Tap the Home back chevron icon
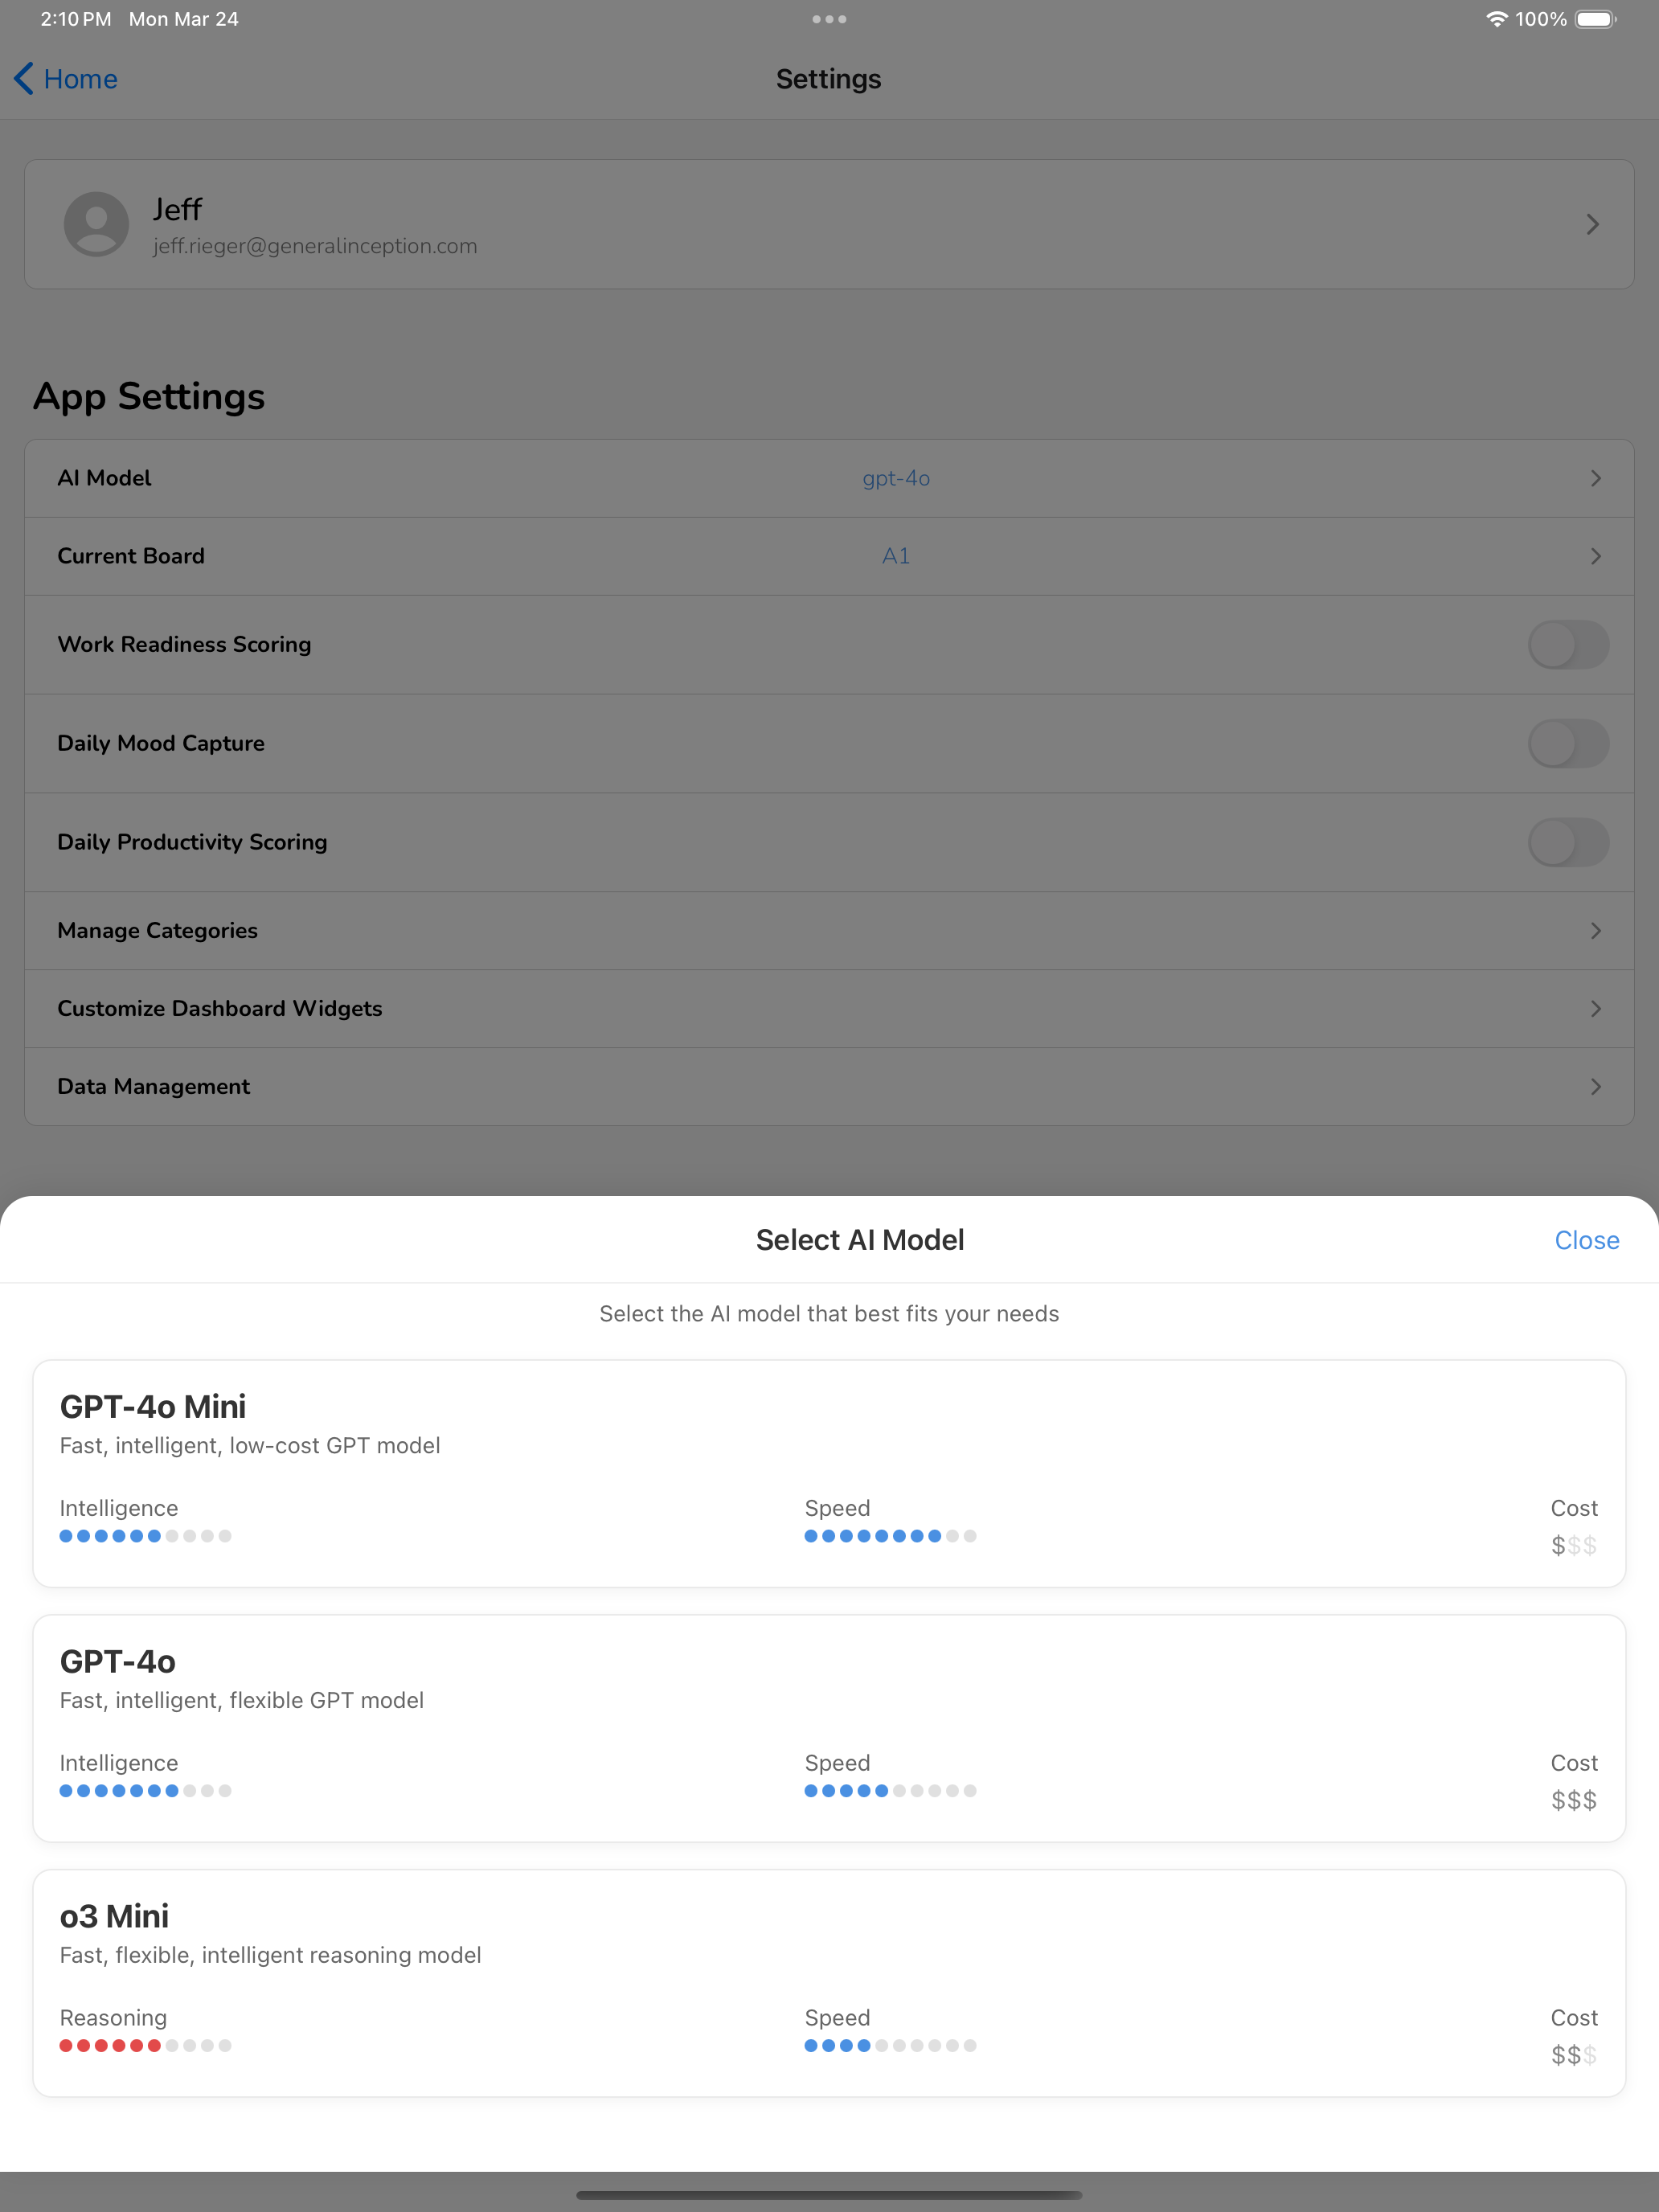 (x=24, y=79)
